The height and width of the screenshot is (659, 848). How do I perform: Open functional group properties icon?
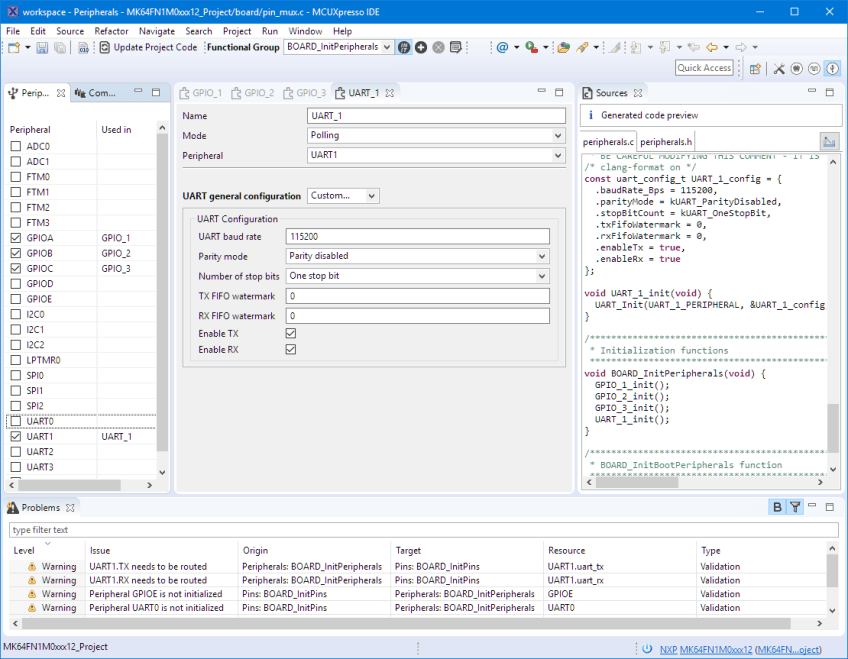click(x=455, y=47)
